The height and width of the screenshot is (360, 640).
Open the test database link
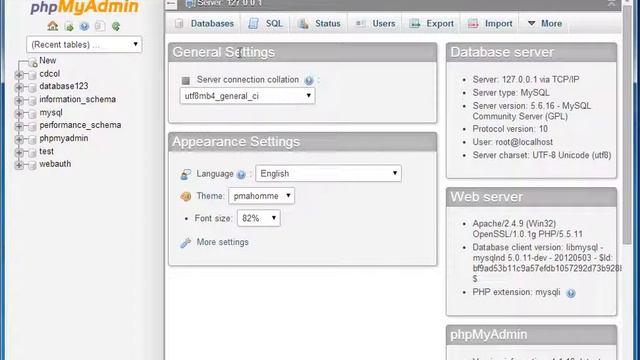pos(47,151)
